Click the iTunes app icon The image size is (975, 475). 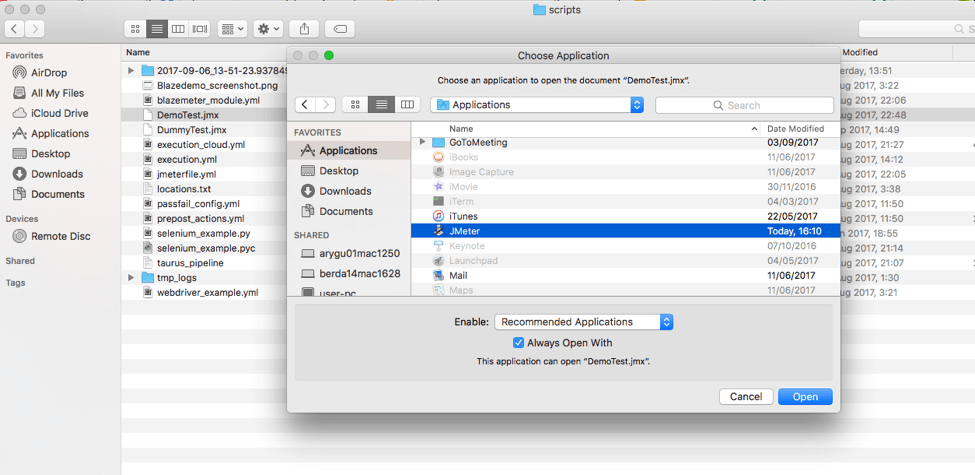pos(439,216)
